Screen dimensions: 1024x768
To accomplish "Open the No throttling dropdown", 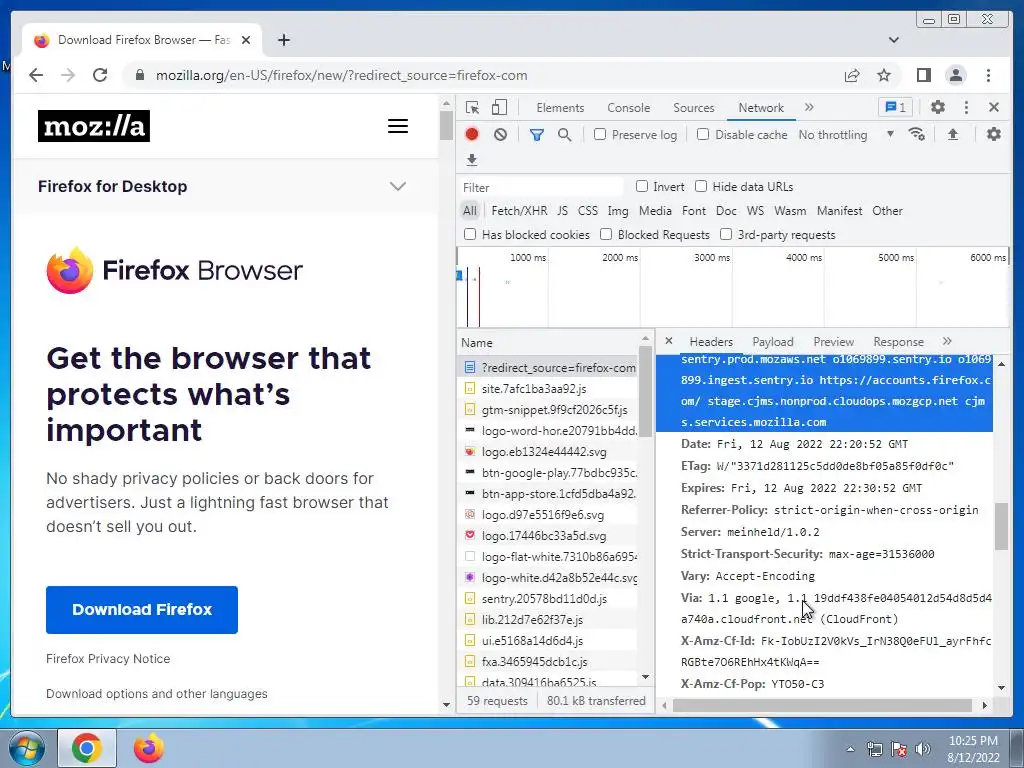I will tap(846, 135).
